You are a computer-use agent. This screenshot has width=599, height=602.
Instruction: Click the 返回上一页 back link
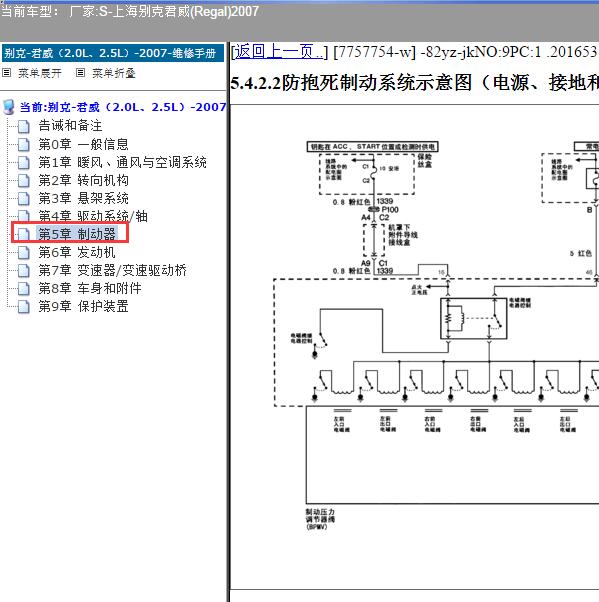coord(279,51)
